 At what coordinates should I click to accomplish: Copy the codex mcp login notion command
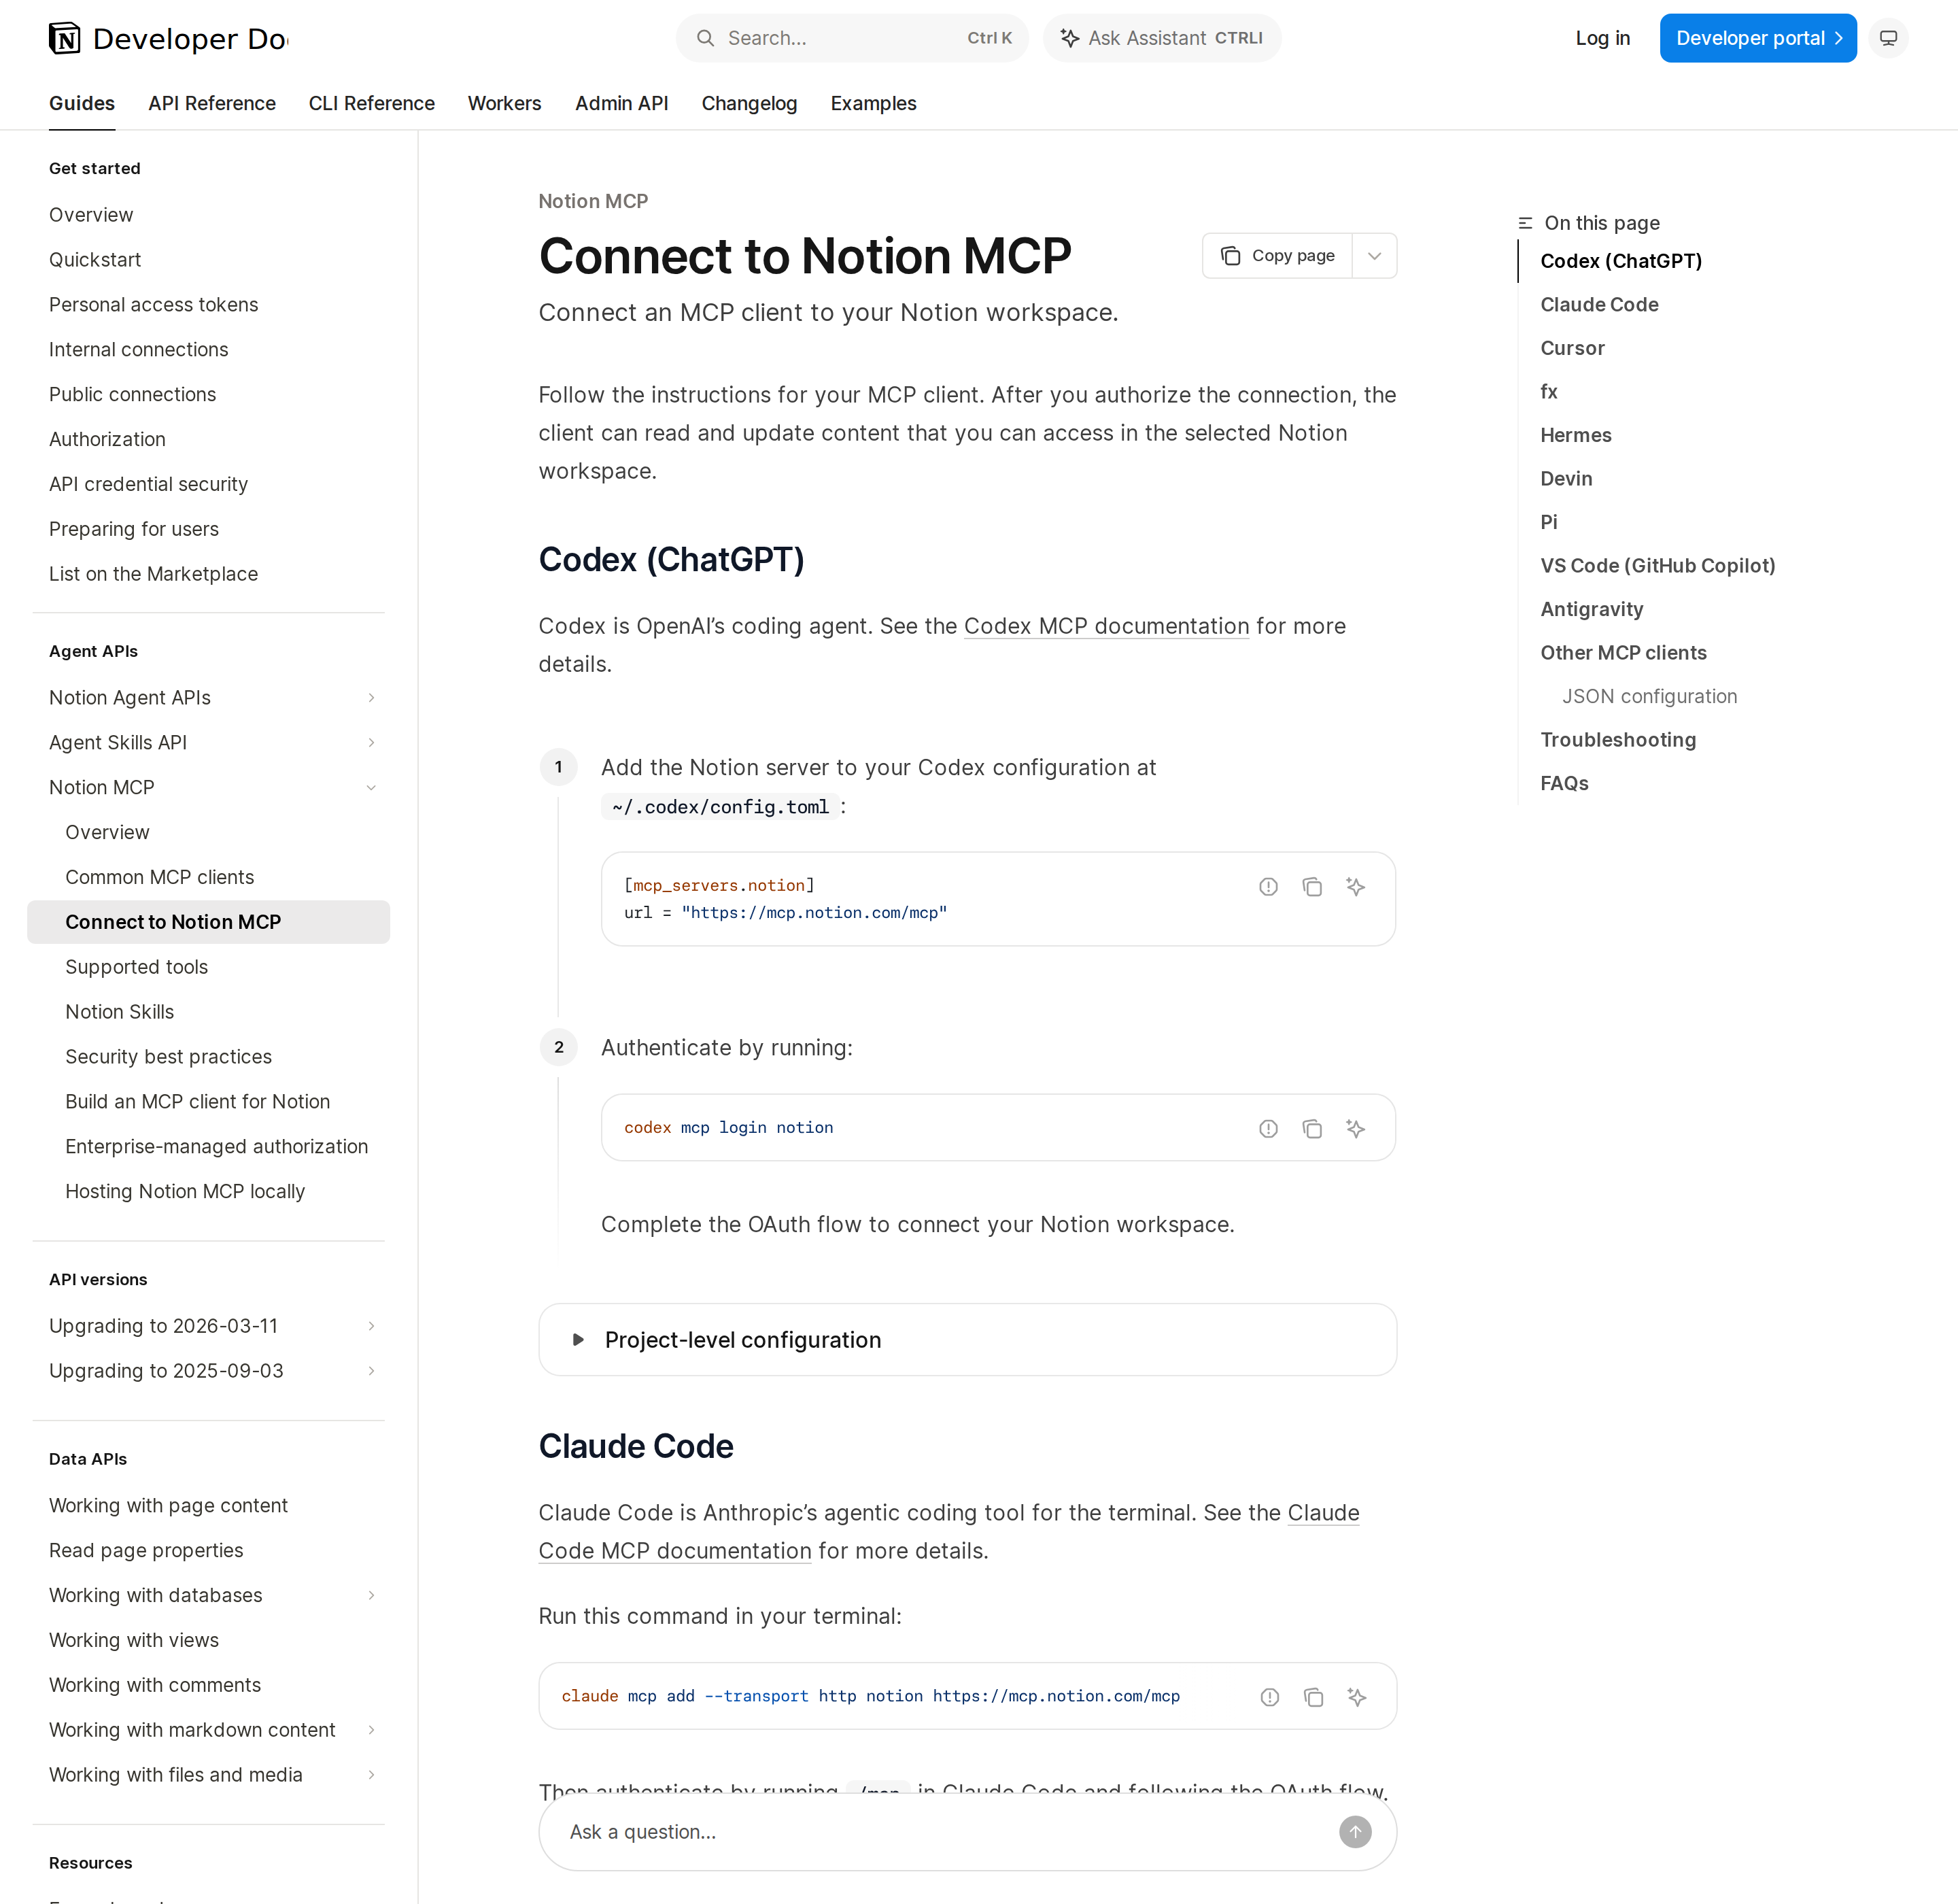[x=1312, y=1129]
